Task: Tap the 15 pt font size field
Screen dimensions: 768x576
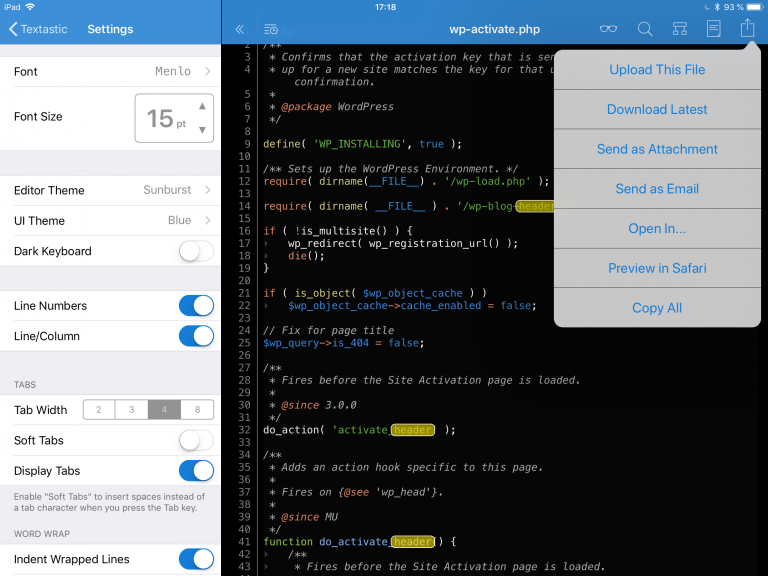Action: (174, 118)
